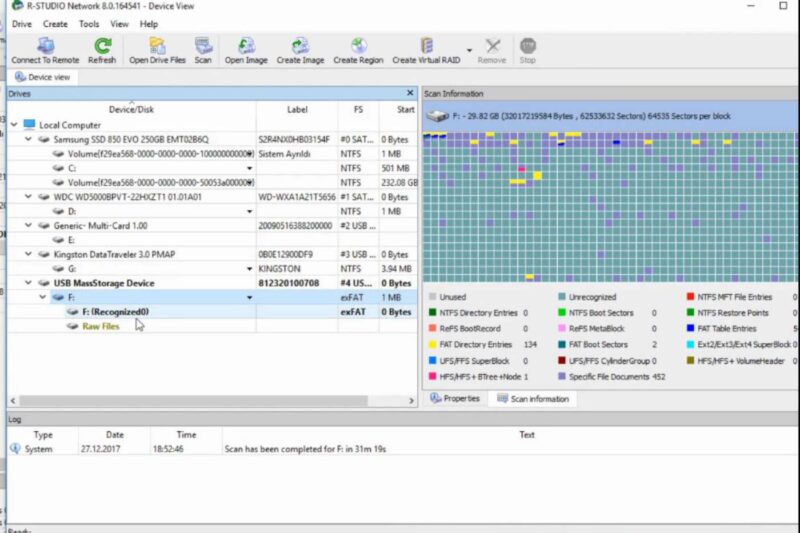Collapse the WDC WD5000BPVT node
Image resolution: width=800 pixels, height=533 pixels.
tap(29, 196)
